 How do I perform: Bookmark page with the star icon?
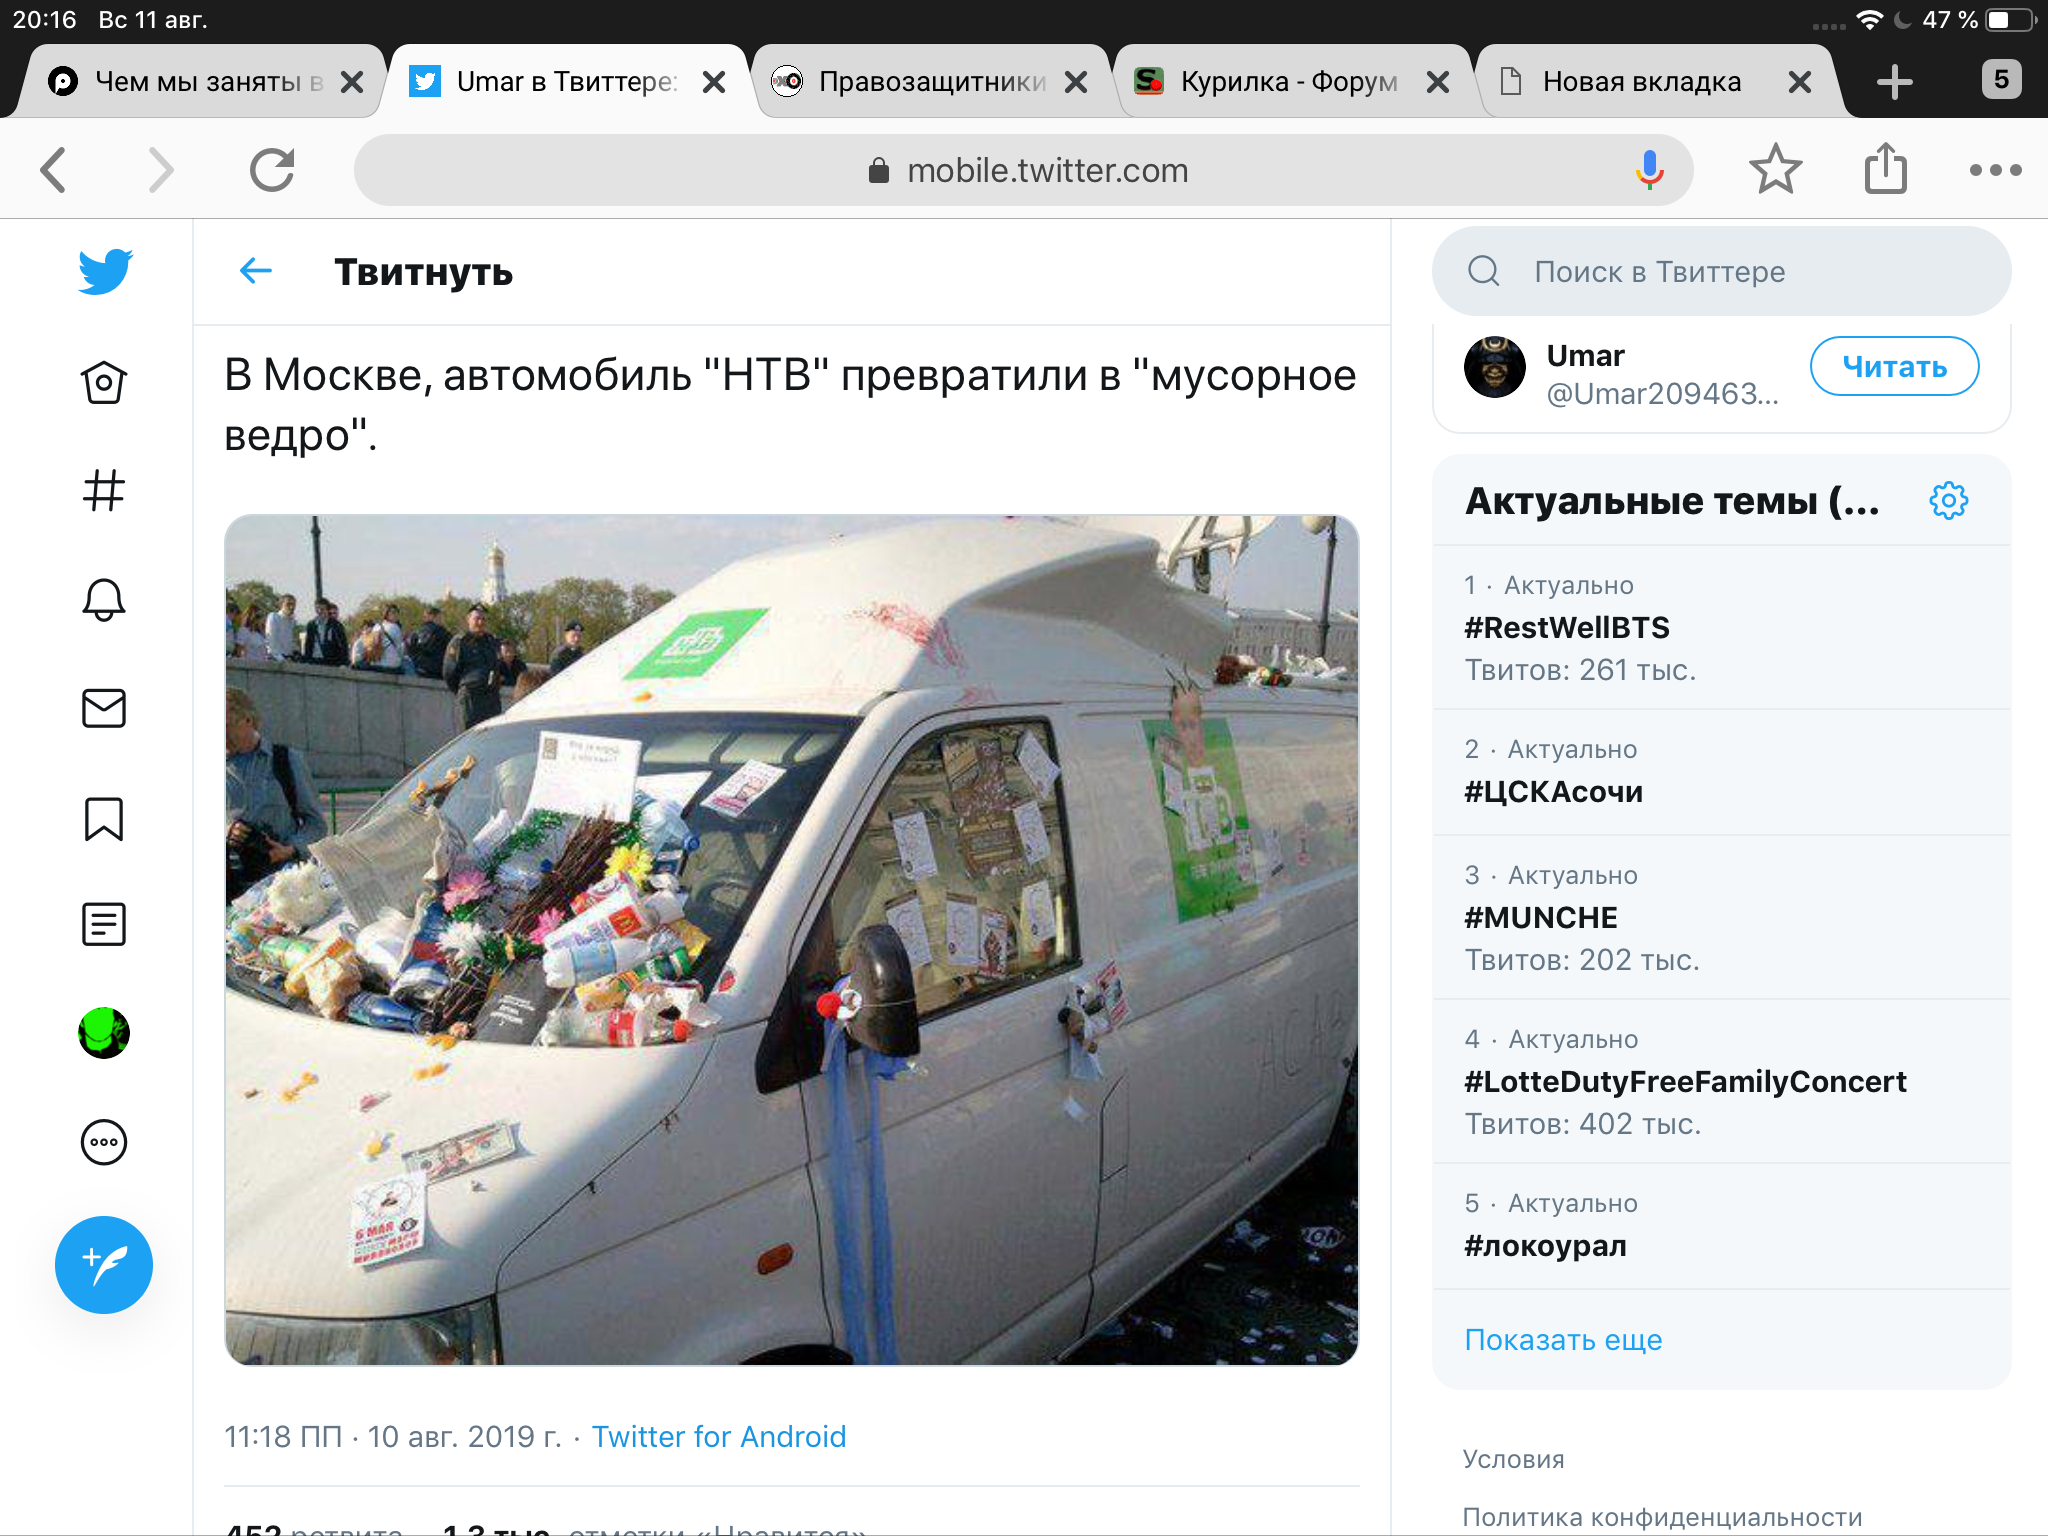[1775, 169]
